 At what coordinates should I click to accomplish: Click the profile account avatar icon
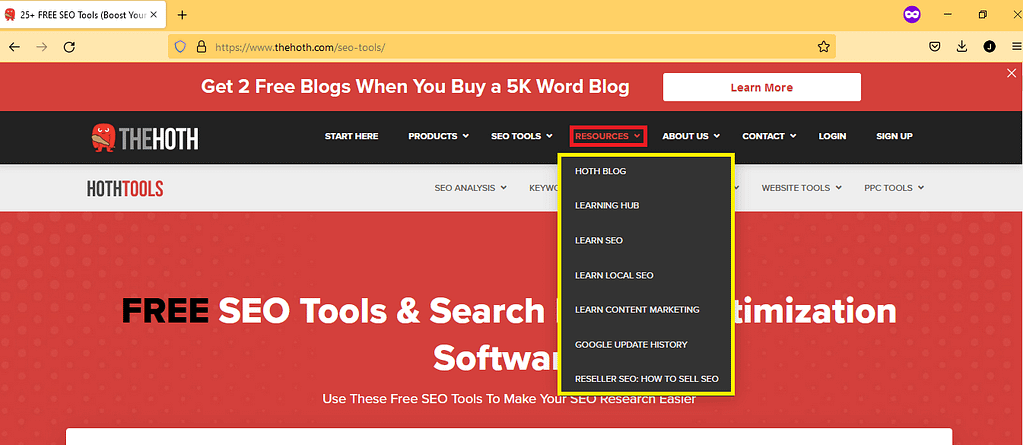pyautogui.click(x=989, y=47)
